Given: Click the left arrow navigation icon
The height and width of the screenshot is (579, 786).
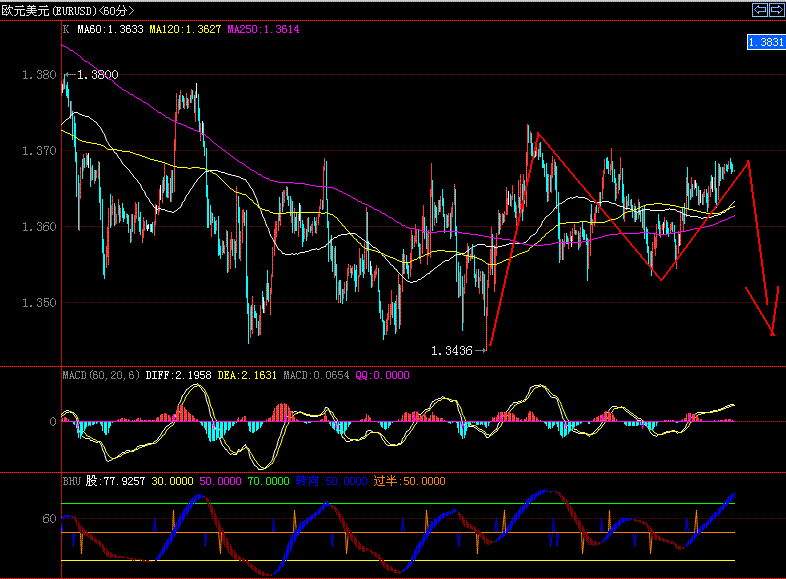Looking at the screenshot, I should (x=760, y=10).
